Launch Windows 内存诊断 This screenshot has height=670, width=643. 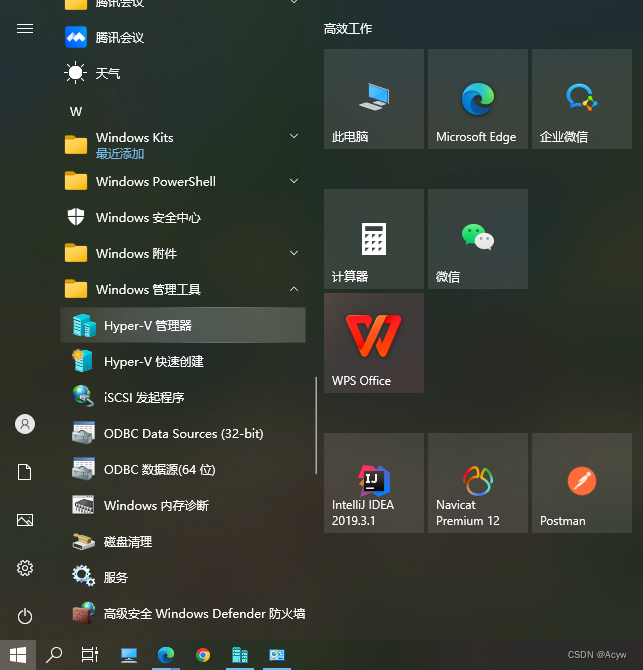[183, 505]
